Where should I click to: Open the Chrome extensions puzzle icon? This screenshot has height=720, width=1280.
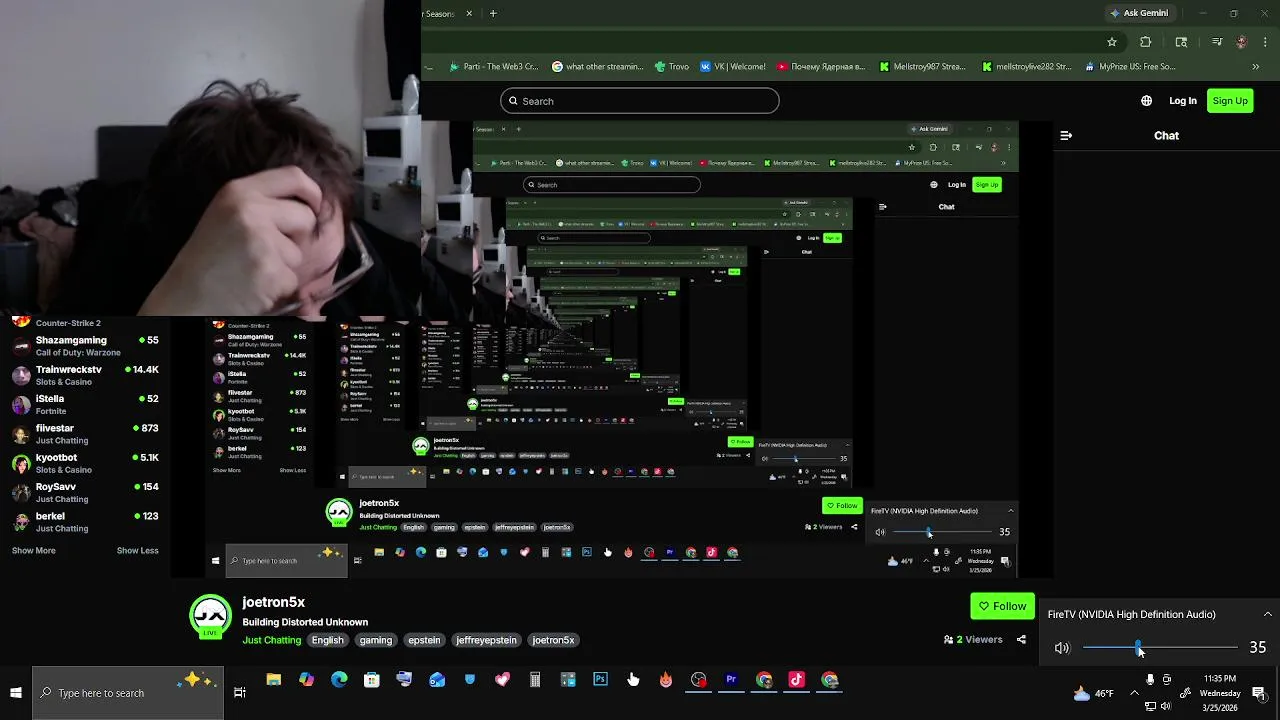[x=1146, y=42]
